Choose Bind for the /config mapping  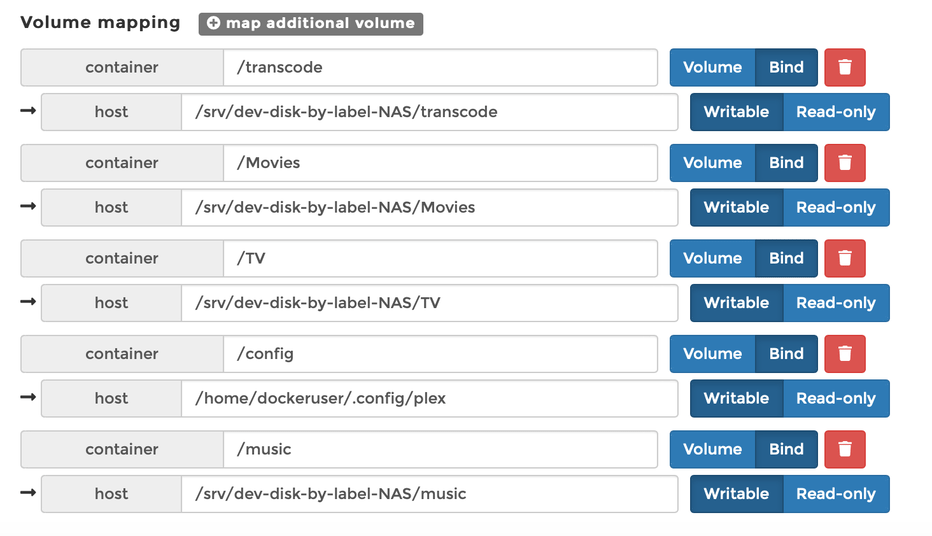(x=786, y=354)
